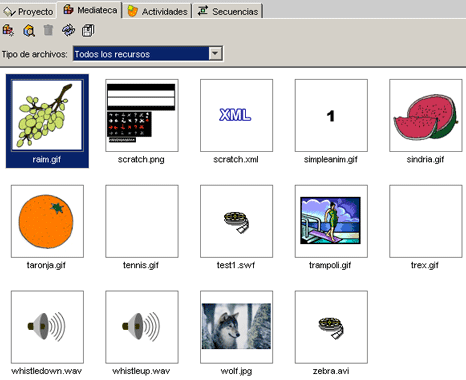Click the export media files icon
This screenshot has width=466, height=380.
[88, 30]
